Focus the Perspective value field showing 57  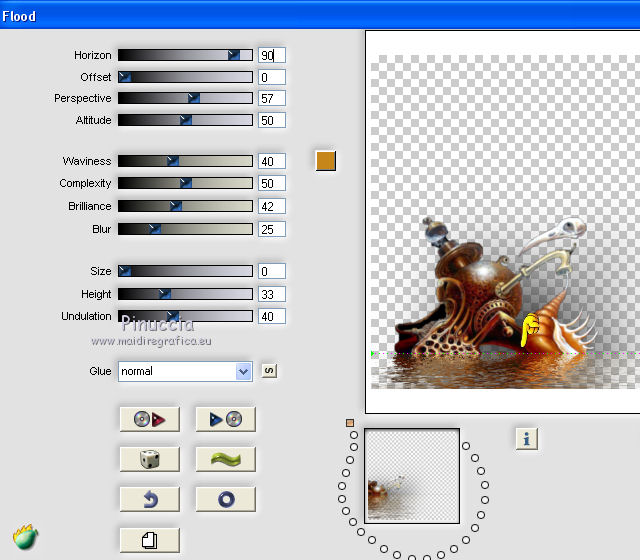tap(272, 98)
